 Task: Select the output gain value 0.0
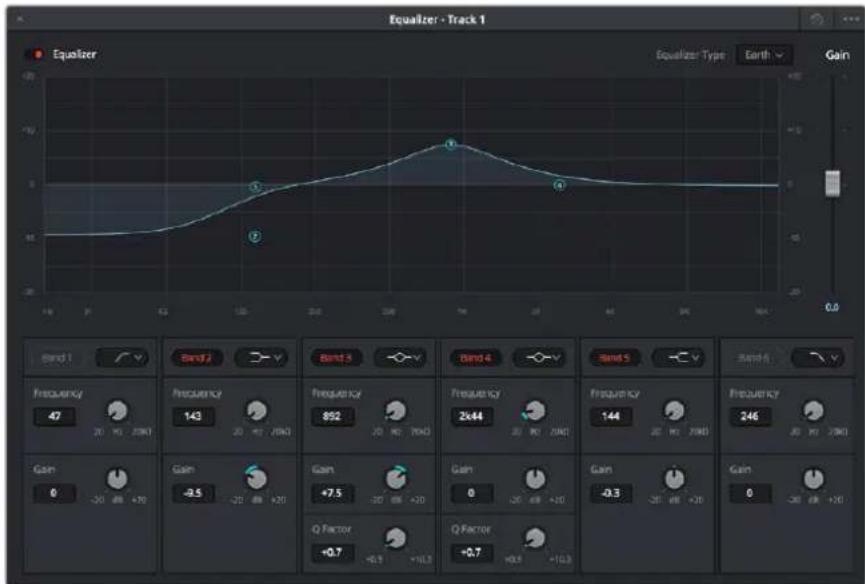coord(832,307)
